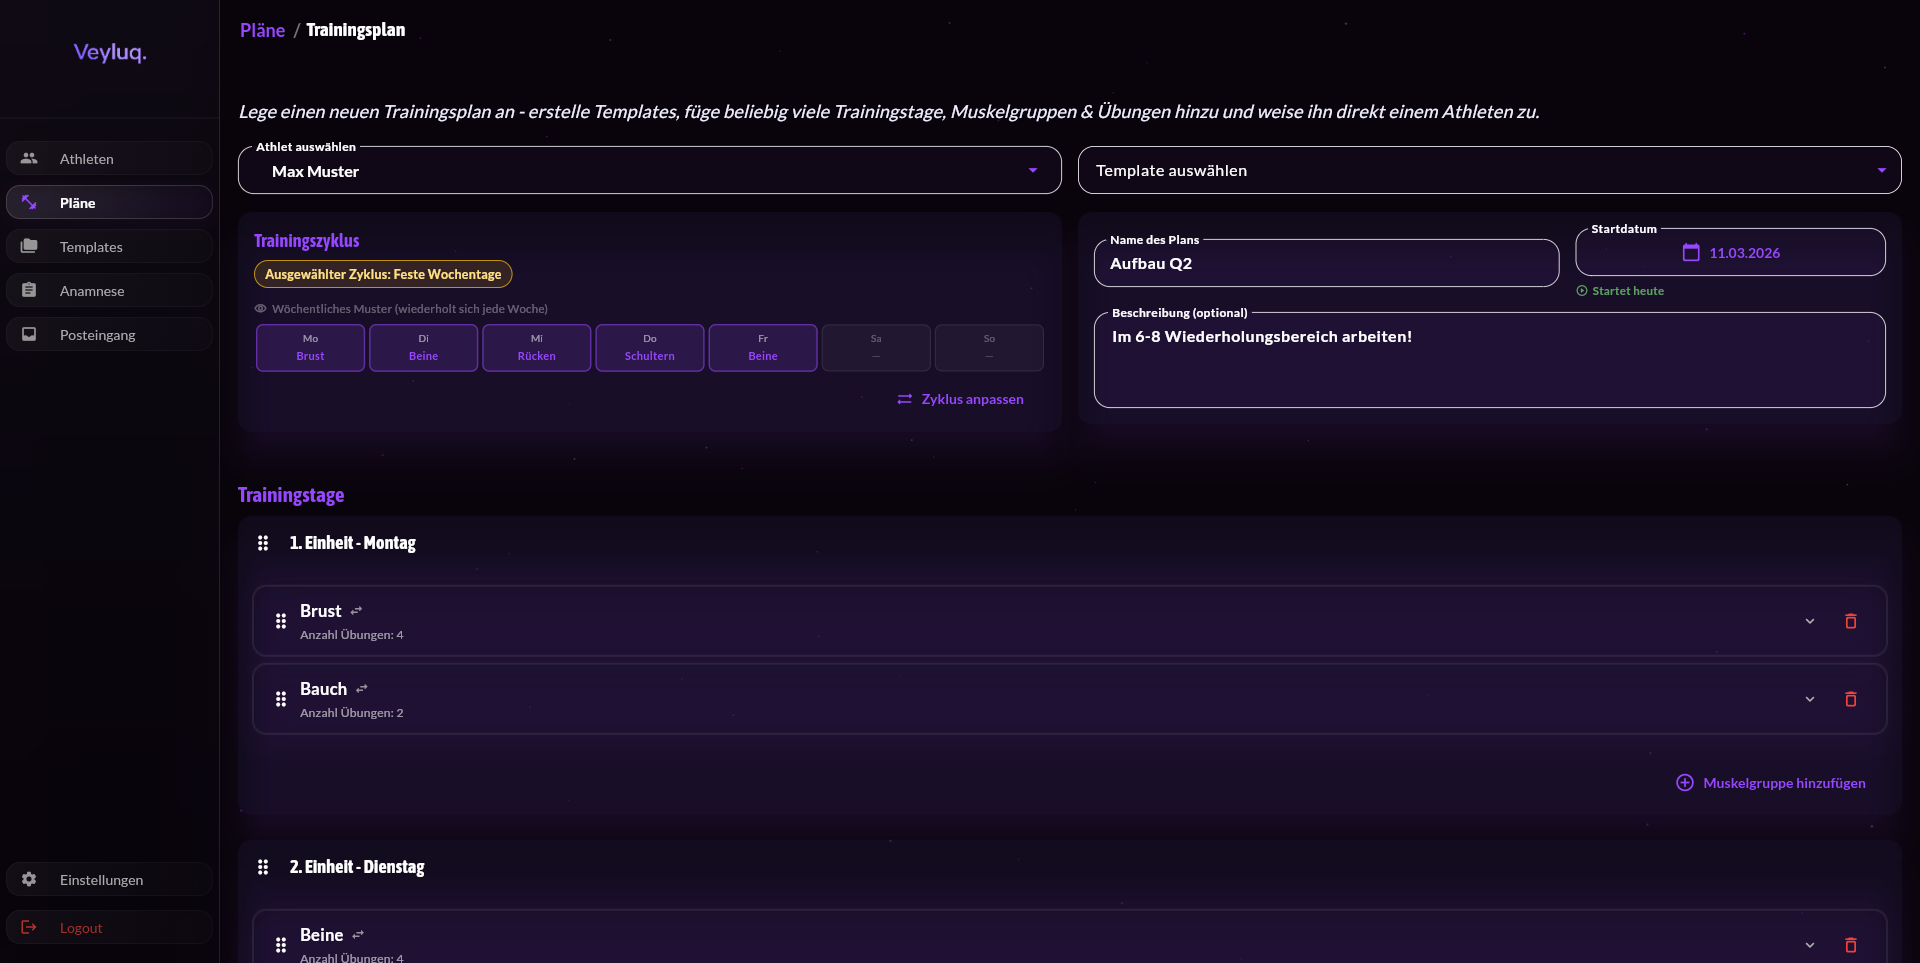This screenshot has height=963, width=1920.
Task: Toggle the Mi Rücken day tile
Action: [x=536, y=347]
